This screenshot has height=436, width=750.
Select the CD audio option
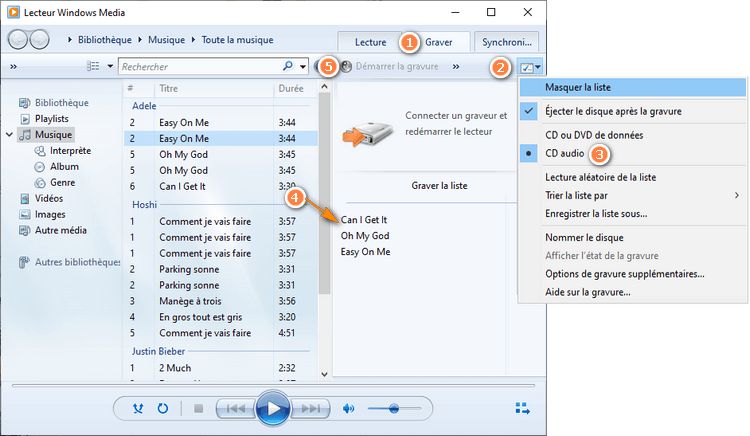tap(566, 154)
